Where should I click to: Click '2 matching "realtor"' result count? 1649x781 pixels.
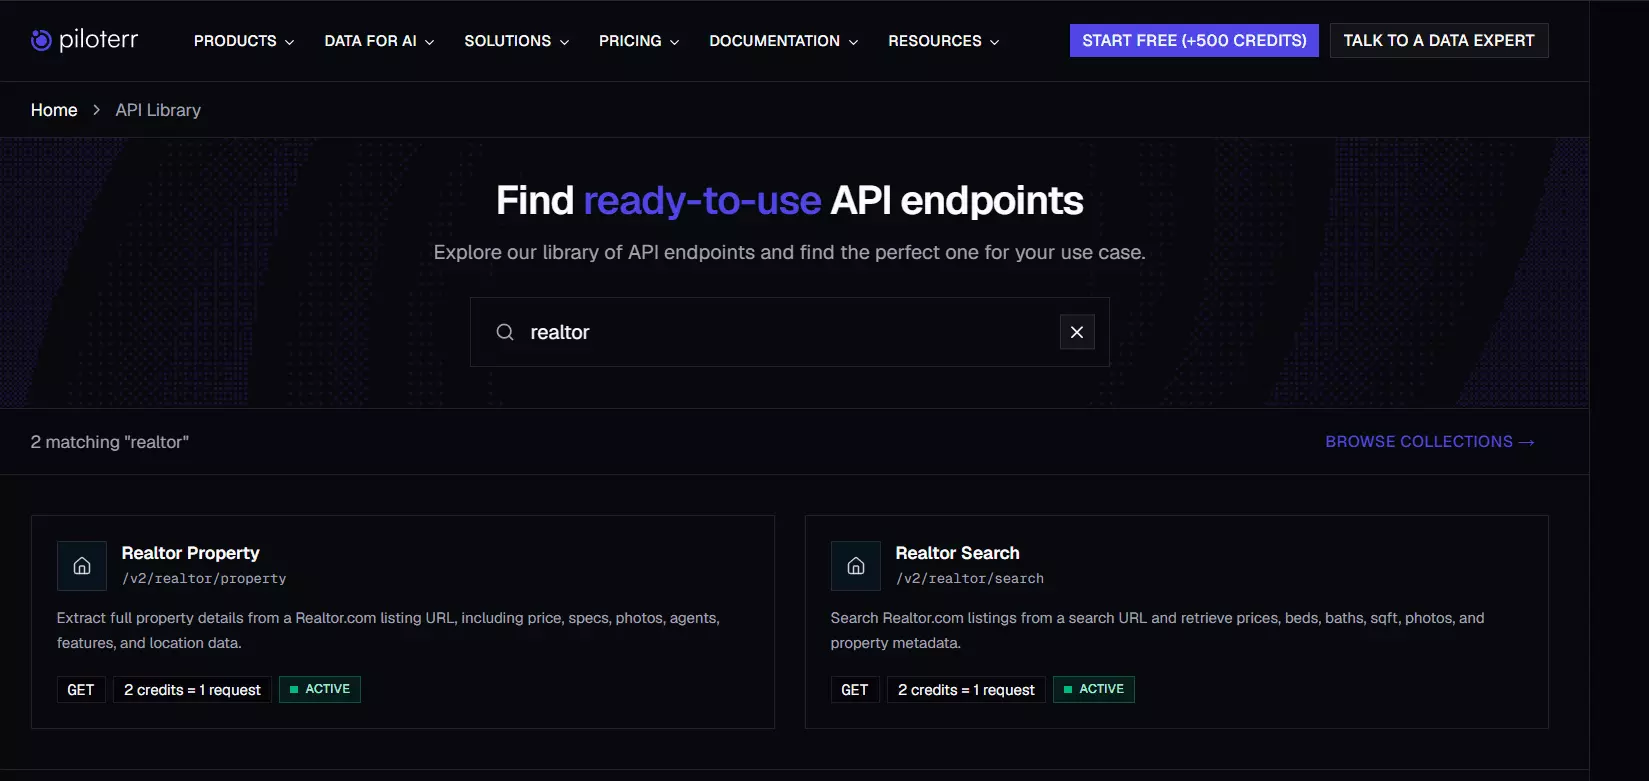pyautogui.click(x=110, y=442)
